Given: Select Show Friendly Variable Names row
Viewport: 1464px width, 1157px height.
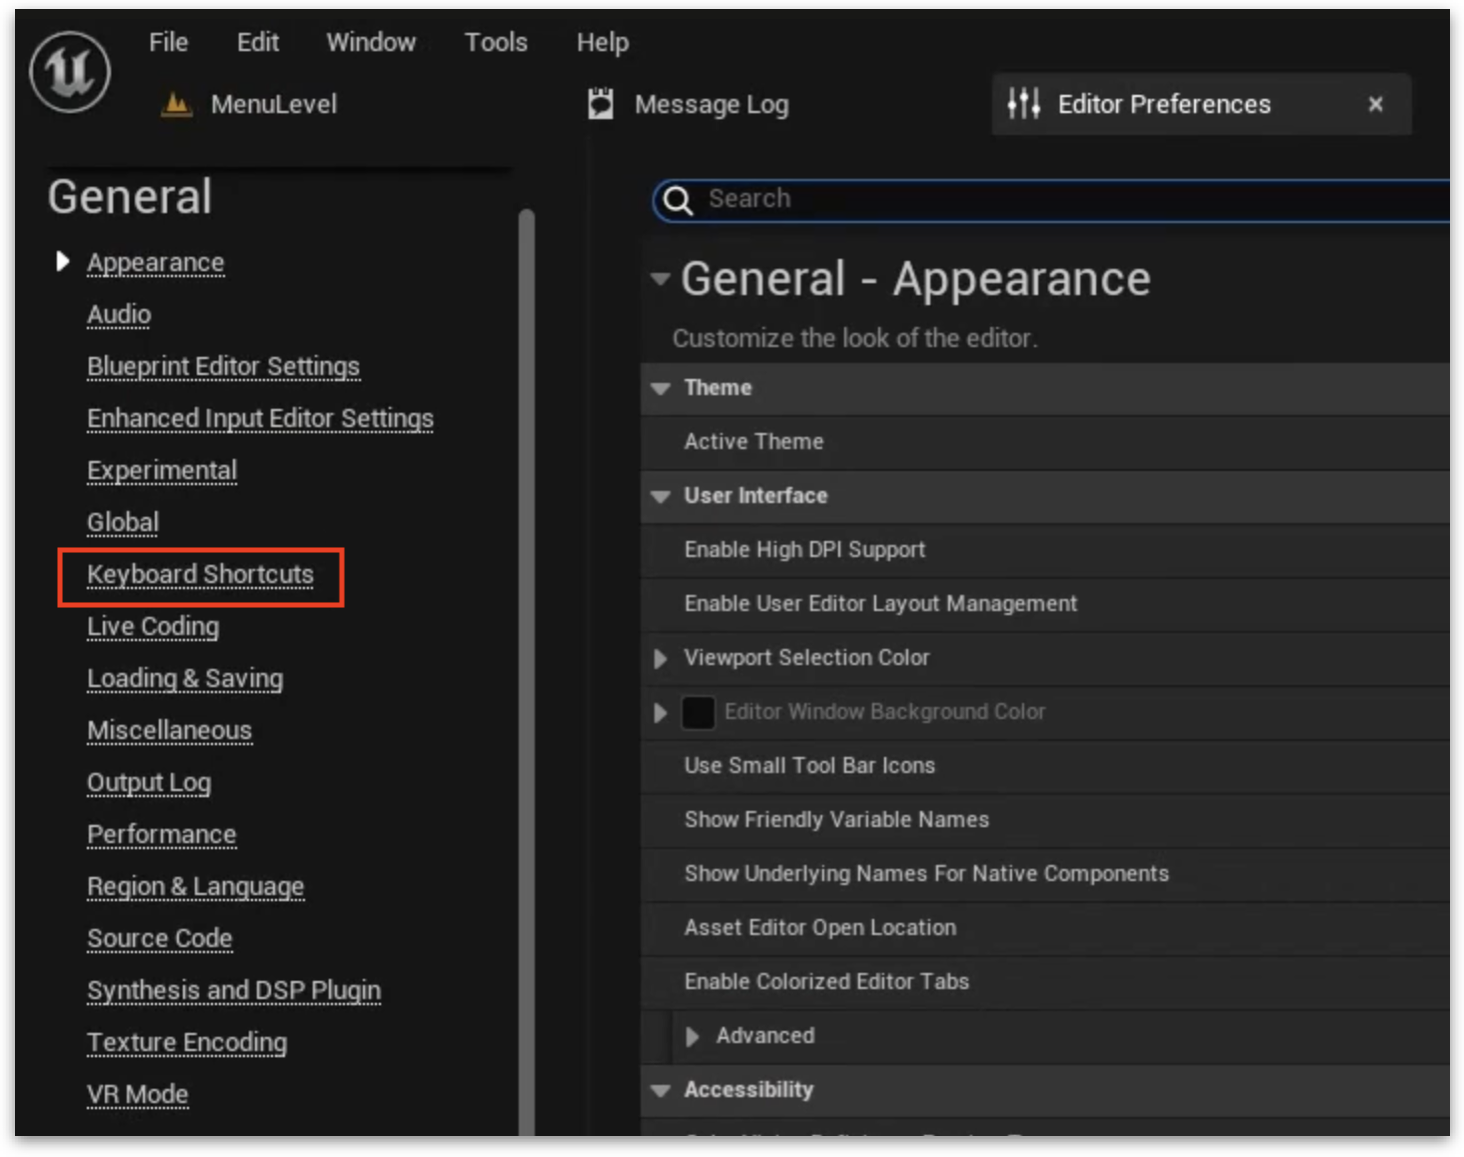Looking at the screenshot, I should point(1045,820).
